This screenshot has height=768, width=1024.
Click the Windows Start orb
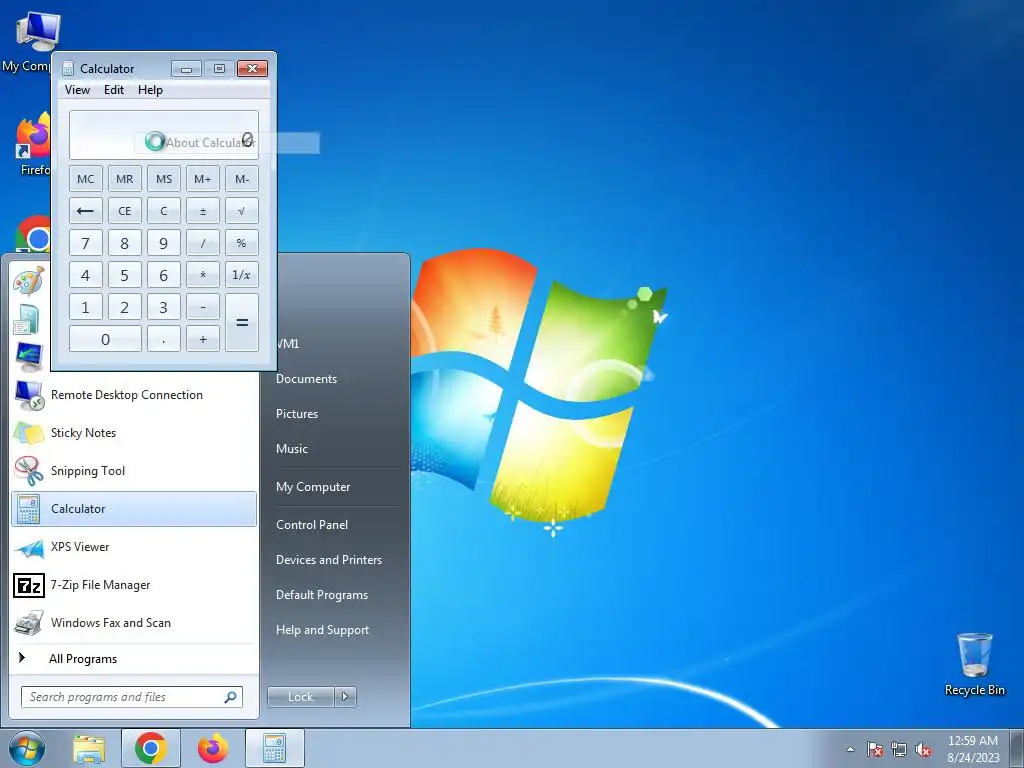click(x=27, y=748)
